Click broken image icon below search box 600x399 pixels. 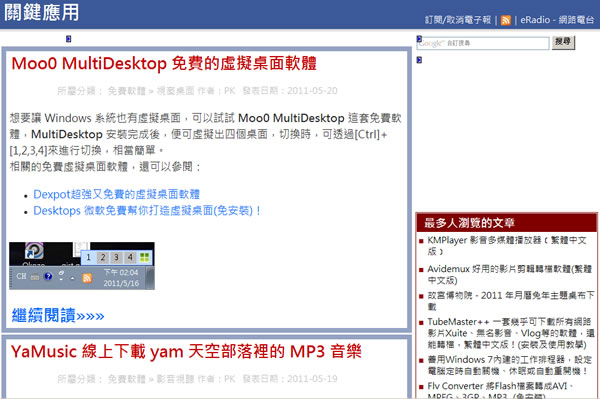pyautogui.click(x=419, y=60)
